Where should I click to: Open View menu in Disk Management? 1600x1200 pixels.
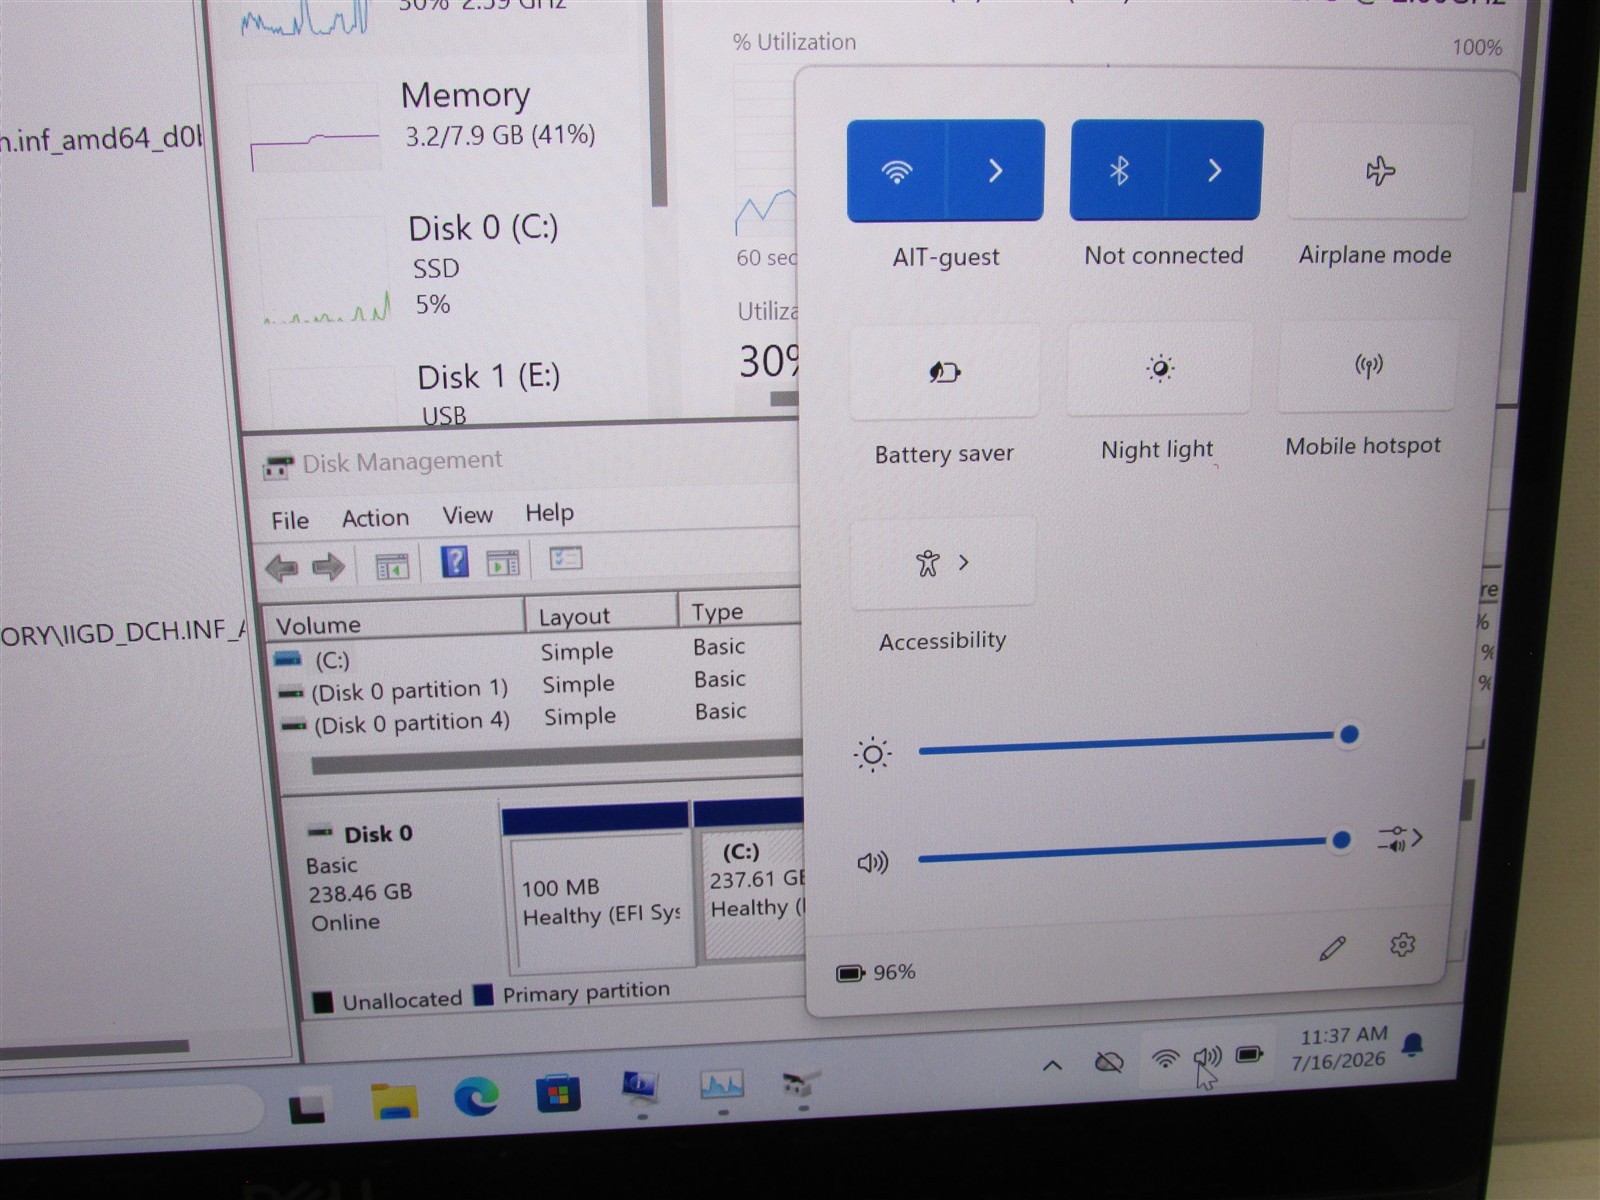(x=467, y=515)
